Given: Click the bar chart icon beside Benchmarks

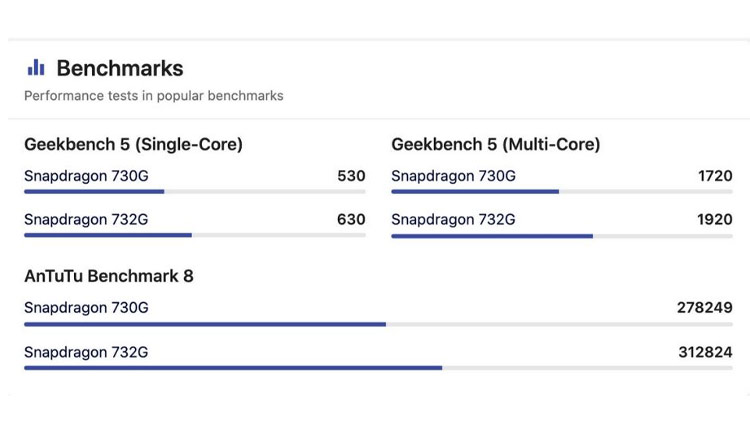Looking at the screenshot, I should tap(36, 68).
